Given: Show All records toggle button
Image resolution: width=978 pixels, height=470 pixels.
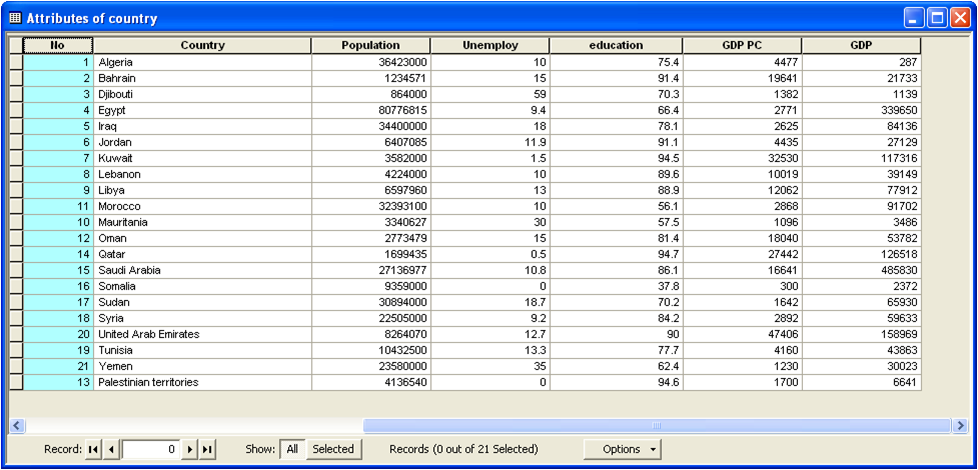Looking at the screenshot, I should pyautogui.click(x=293, y=449).
